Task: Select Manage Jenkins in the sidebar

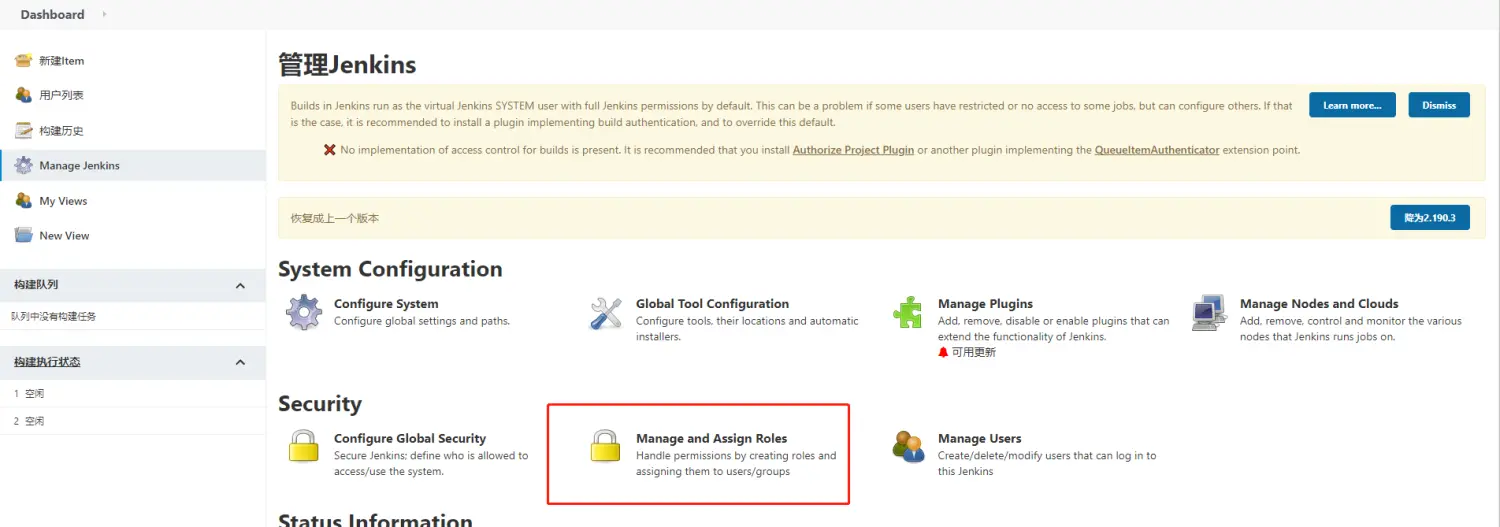Action: click(79, 166)
